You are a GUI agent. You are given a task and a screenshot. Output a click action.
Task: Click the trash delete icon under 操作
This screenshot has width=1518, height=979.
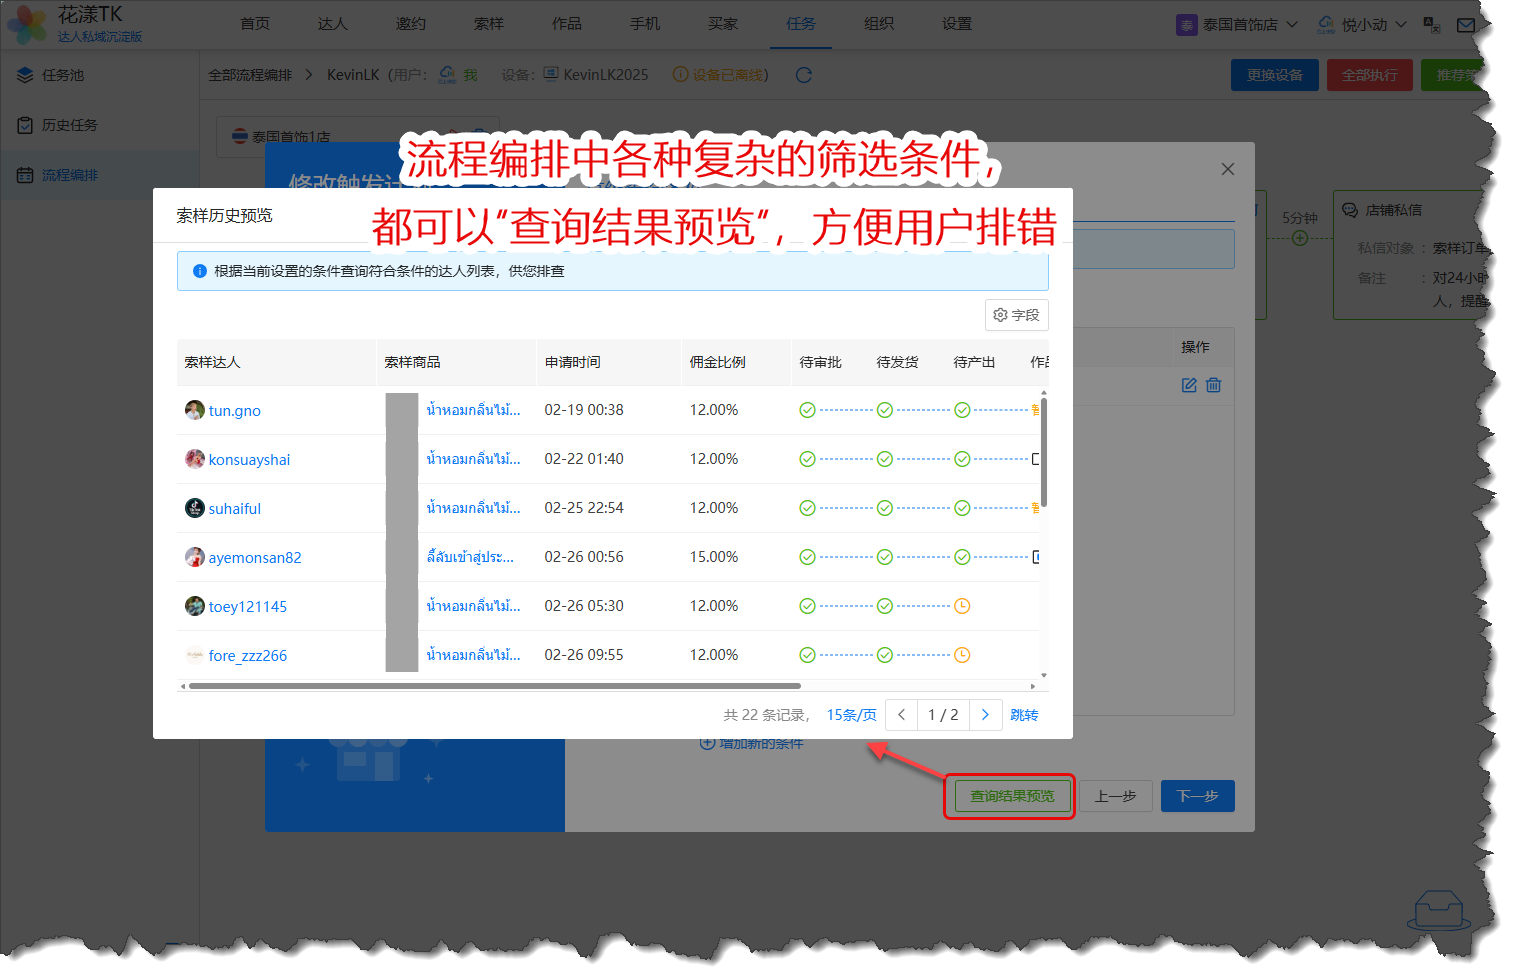[x=1213, y=385]
